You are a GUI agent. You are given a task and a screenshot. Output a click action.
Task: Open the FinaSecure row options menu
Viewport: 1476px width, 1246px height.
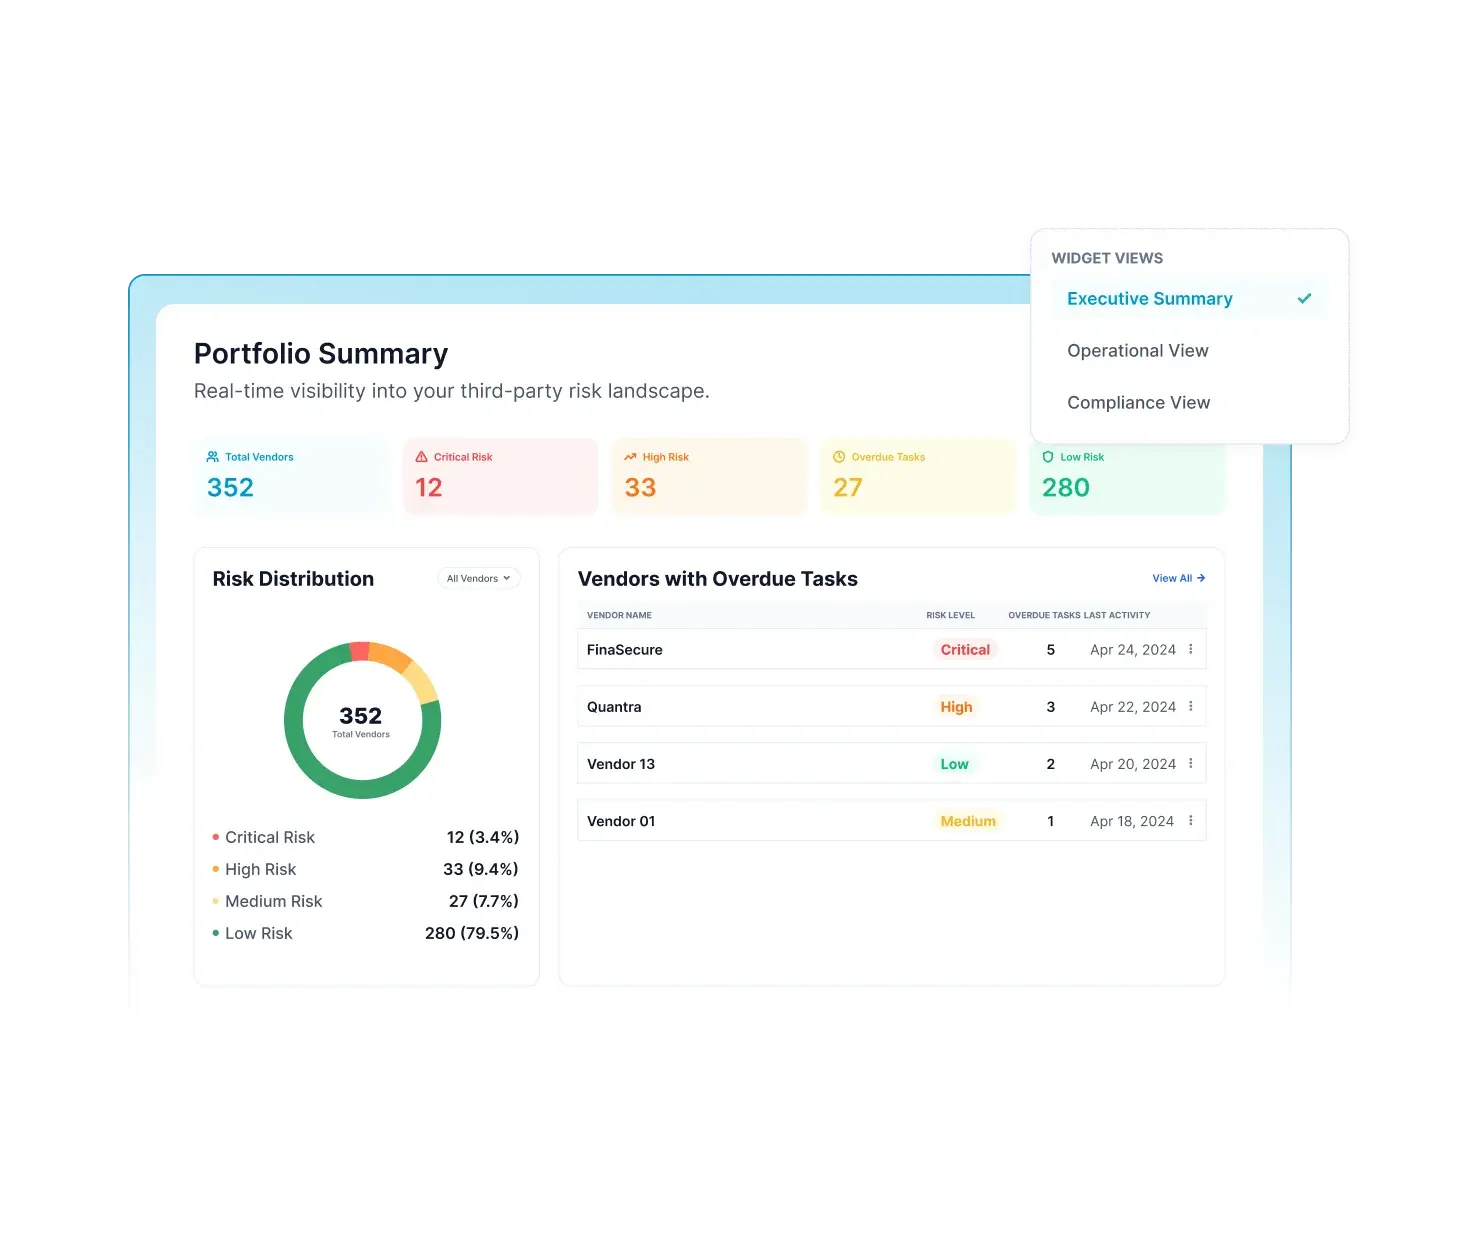pyautogui.click(x=1191, y=649)
